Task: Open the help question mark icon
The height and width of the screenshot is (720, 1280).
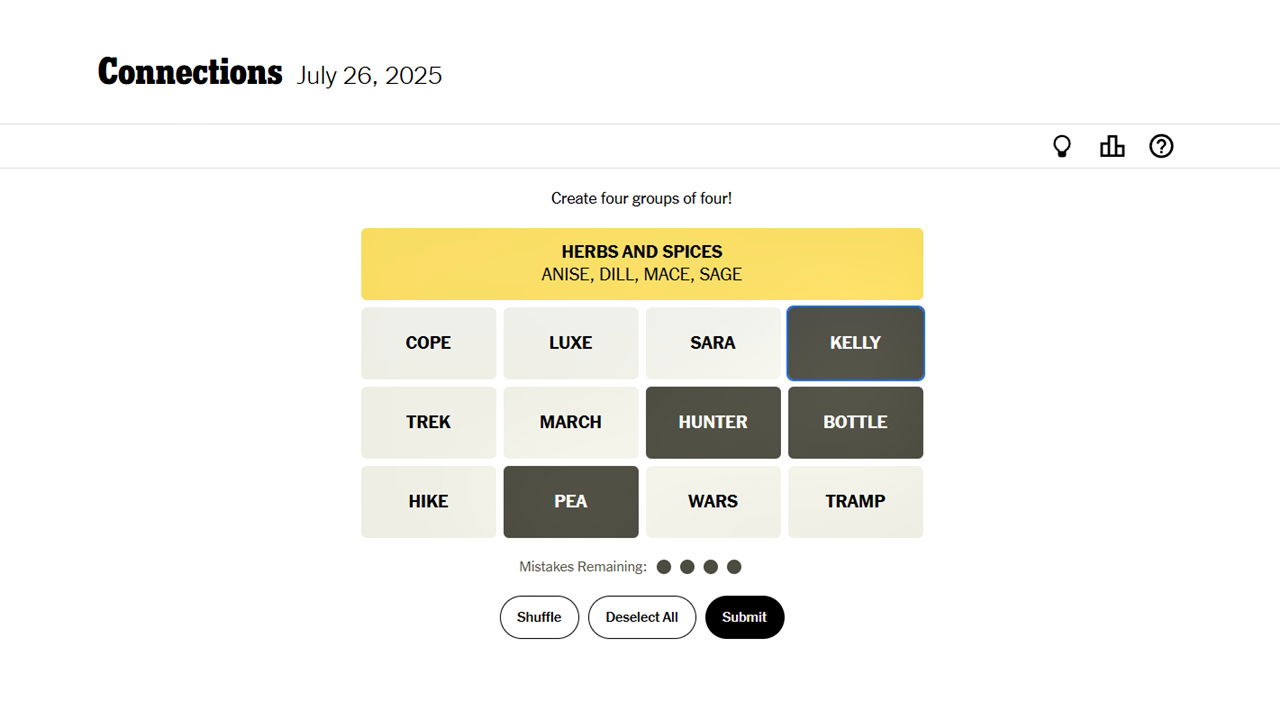Action: tap(1161, 147)
